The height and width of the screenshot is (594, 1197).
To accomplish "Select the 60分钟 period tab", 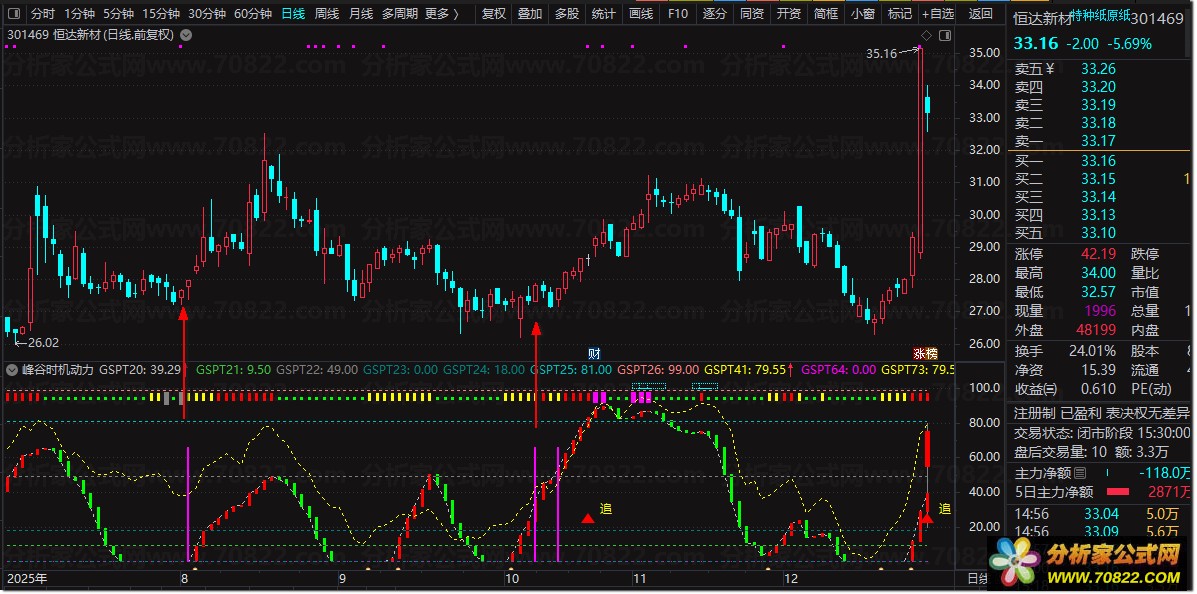I will coord(252,14).
